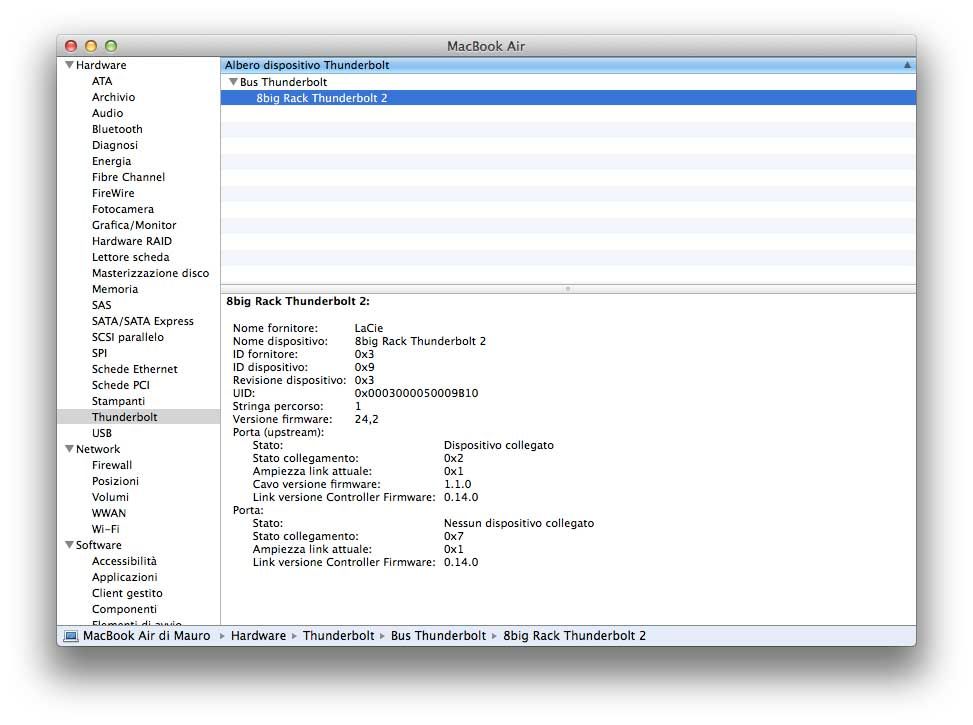Show the Wi-Fi network information
973x725 pixels.
pyautogui.click(x=107, y=529)
